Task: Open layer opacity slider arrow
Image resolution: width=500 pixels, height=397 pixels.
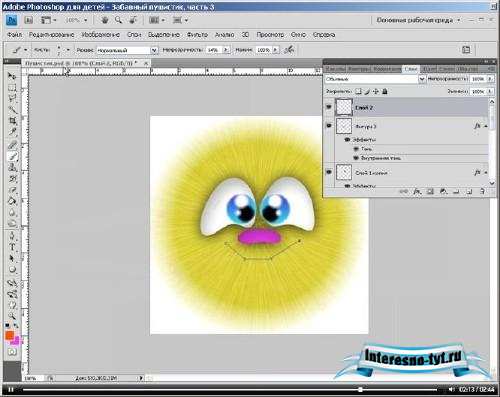Action: tap(490, 79)
